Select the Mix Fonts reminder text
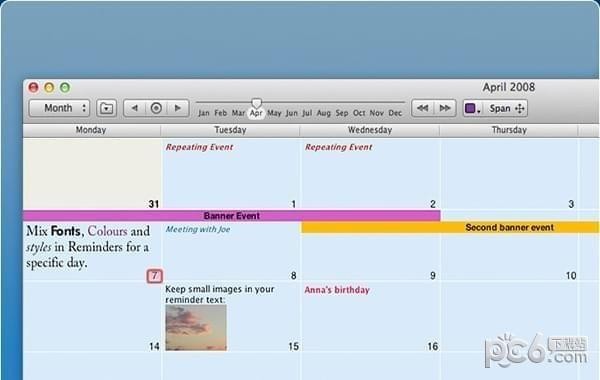Viewport: 600px width, 380px height. click(88, 247)
